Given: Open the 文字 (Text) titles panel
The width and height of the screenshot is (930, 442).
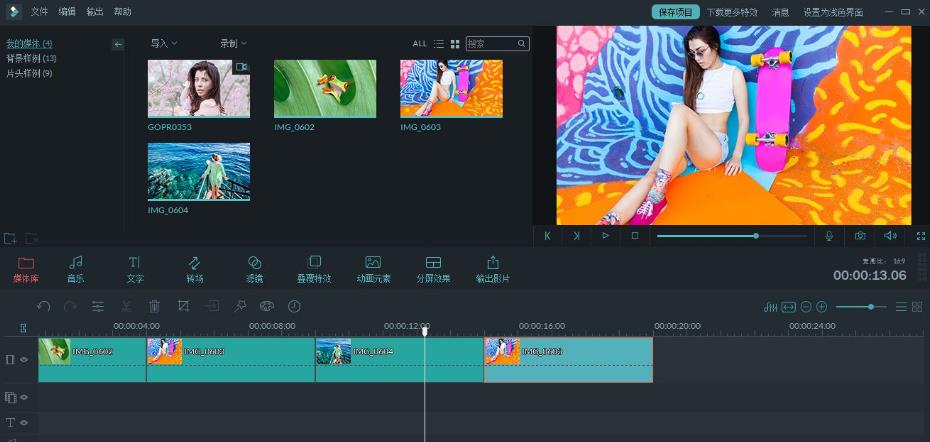Looking at the screenshot, I should (135, 268).
